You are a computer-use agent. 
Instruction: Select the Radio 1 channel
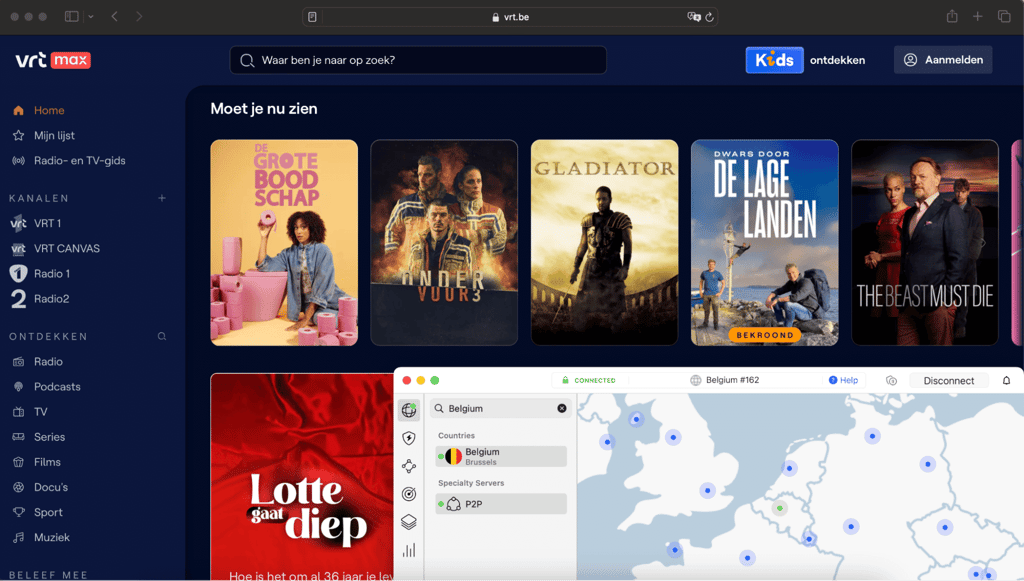coord(40,274)
